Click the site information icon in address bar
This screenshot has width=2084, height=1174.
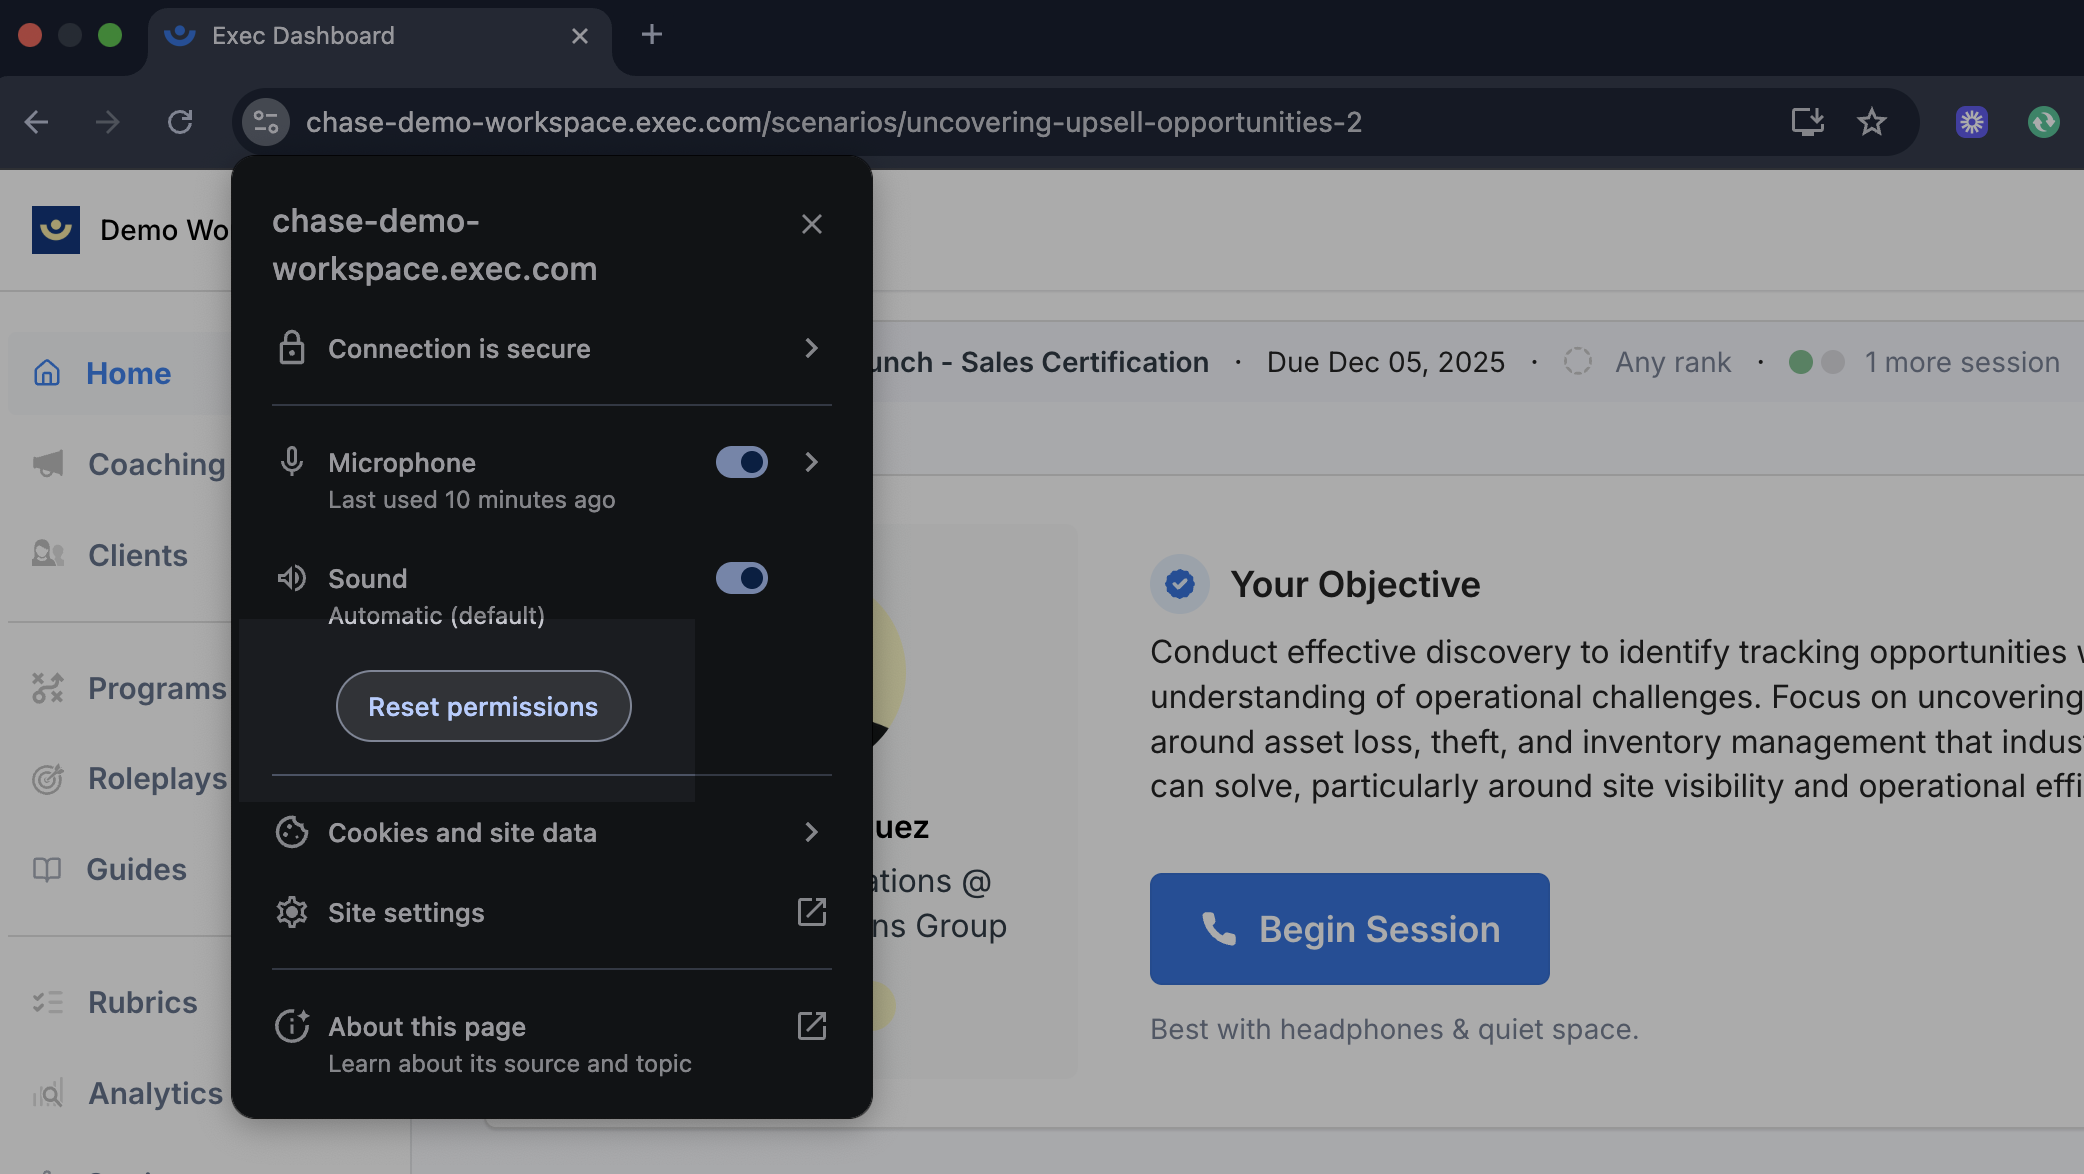(x=266, y=122)
